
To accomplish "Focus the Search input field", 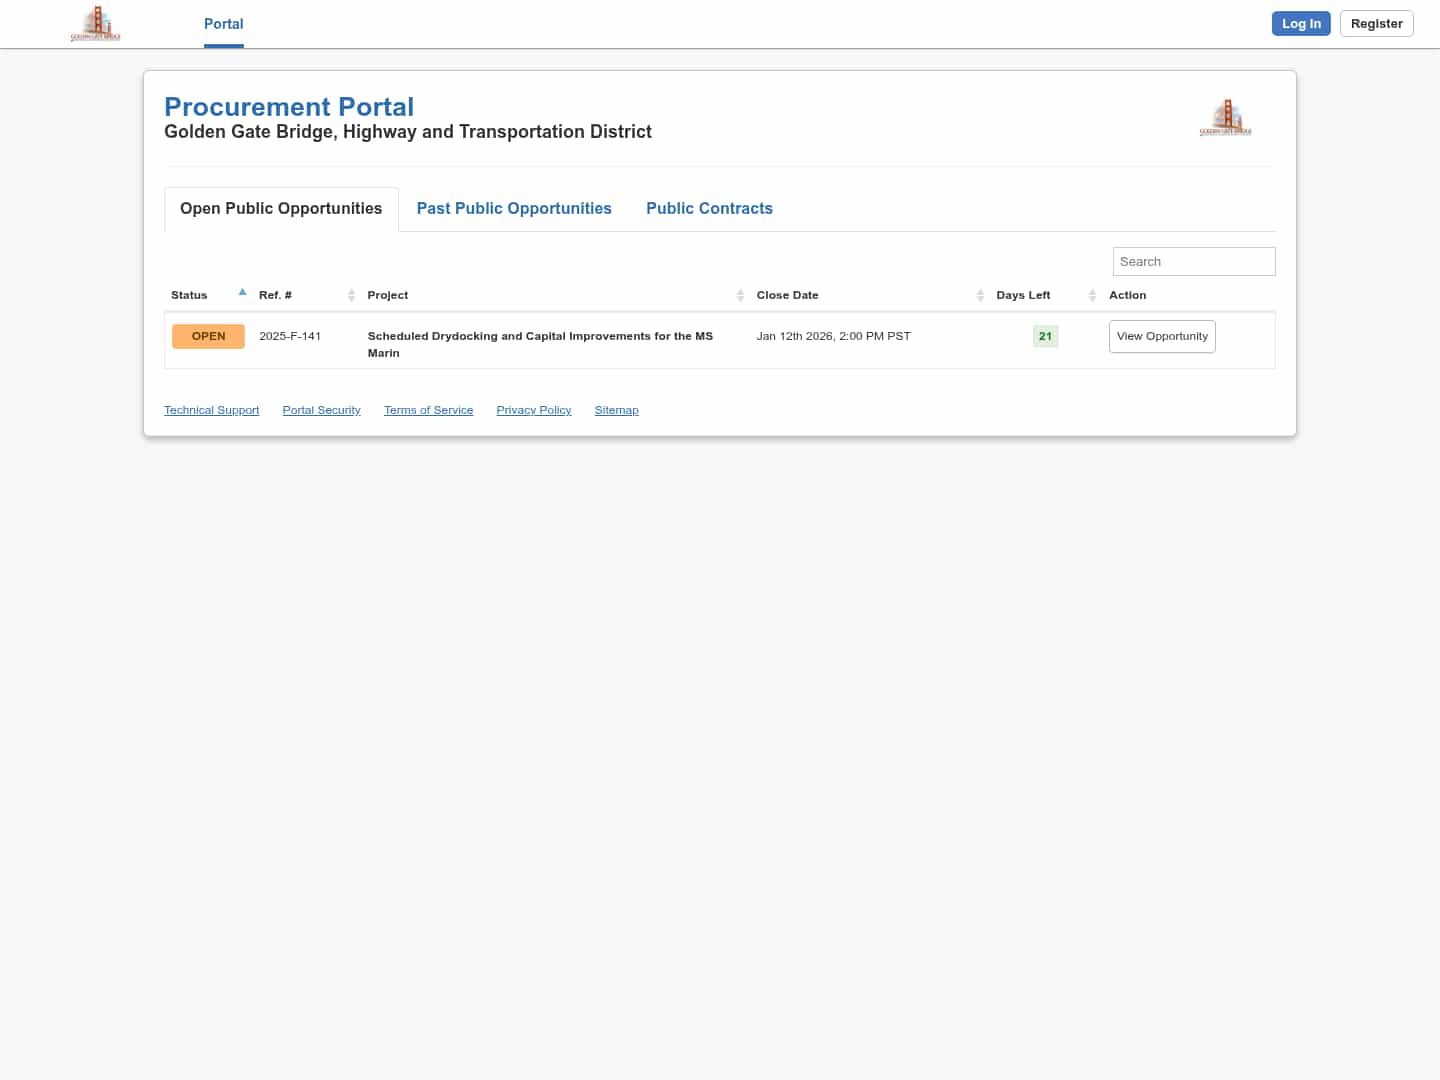I will (x=1193, y=261).
